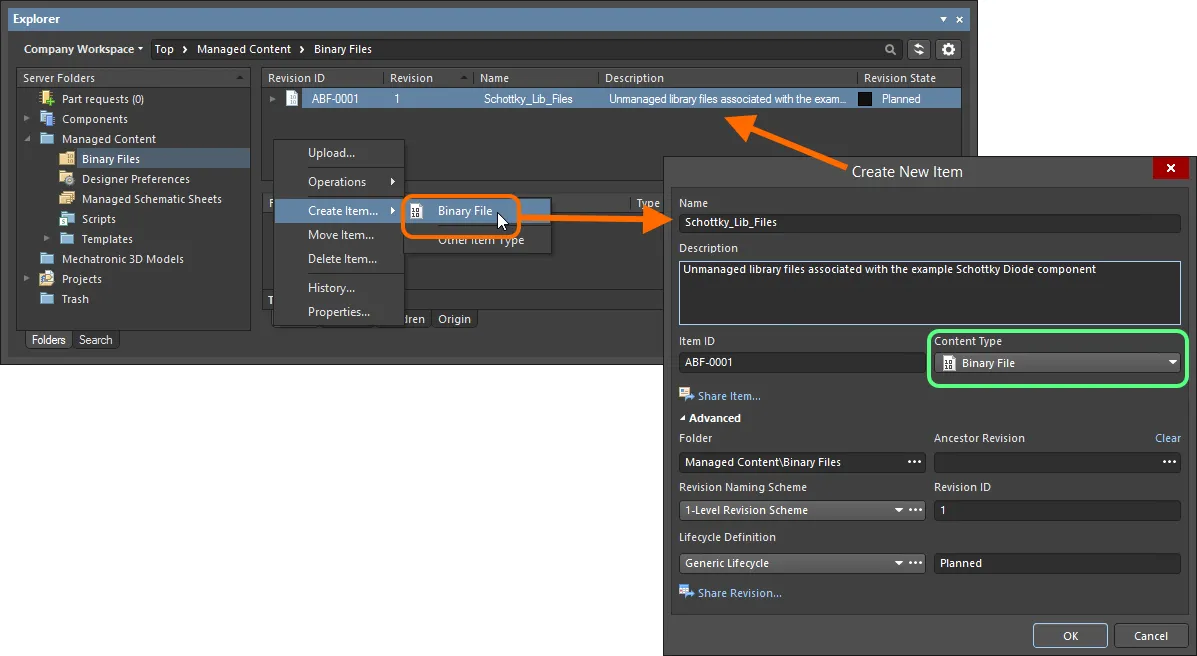Click the Clear link for Ancestor Revision
The image size is (1197, 656).
(1167, 438)
